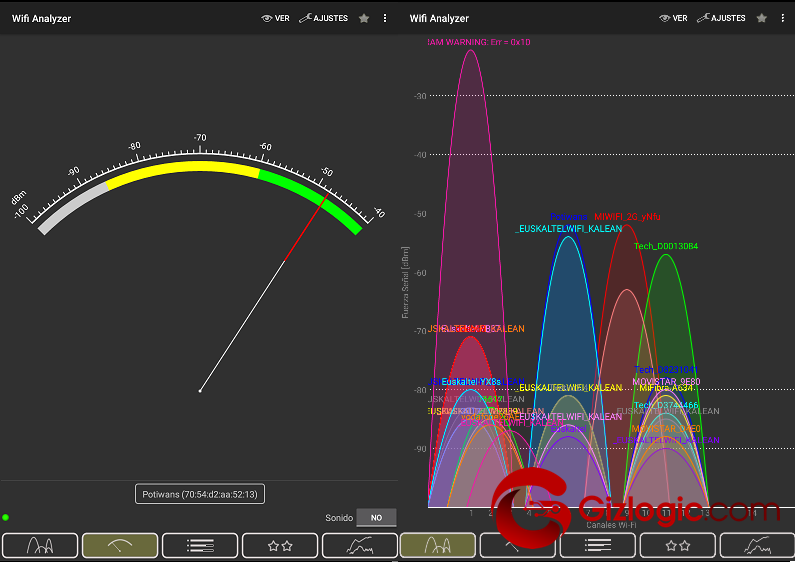Tap star rating icon in left window
Screen dimensions: 795x562
coord(364,18)
